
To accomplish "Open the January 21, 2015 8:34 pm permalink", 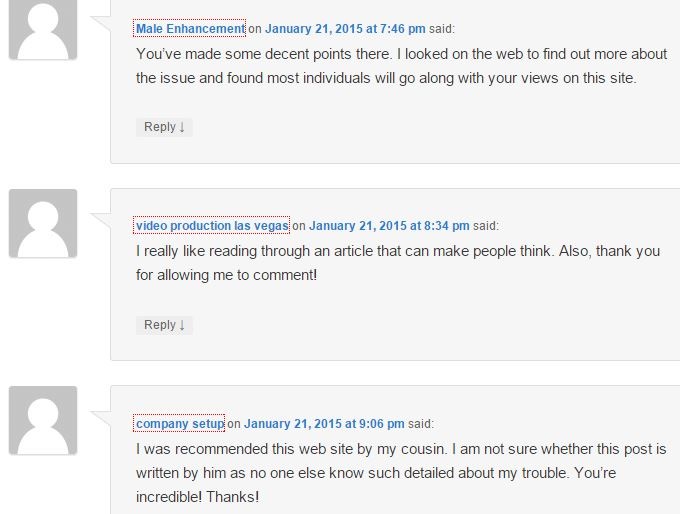I will click(x=389, y=226).
